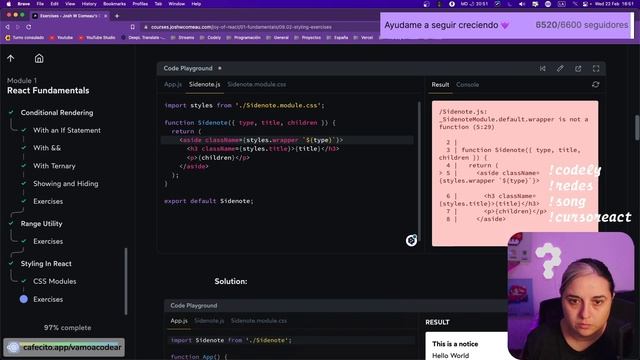Open the File menu
This screenshot has width=640, height=360.
[40, 4]
